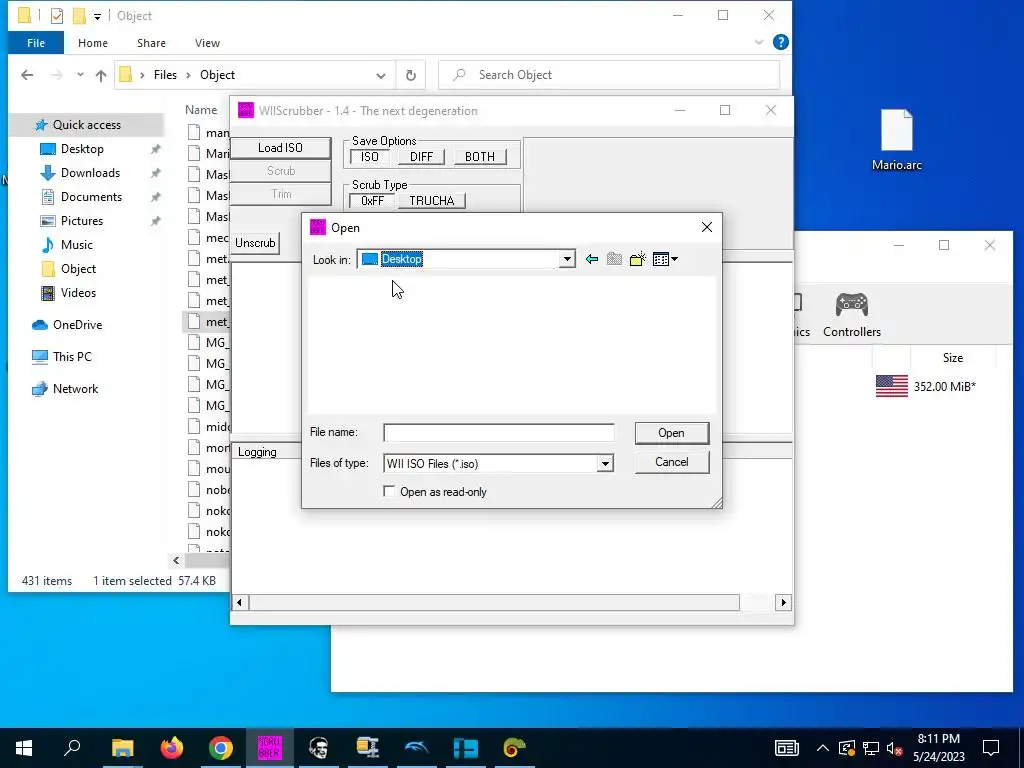
Task: Click Explorer horizontal scrollbar left arrow
Action: coord(176,560)
